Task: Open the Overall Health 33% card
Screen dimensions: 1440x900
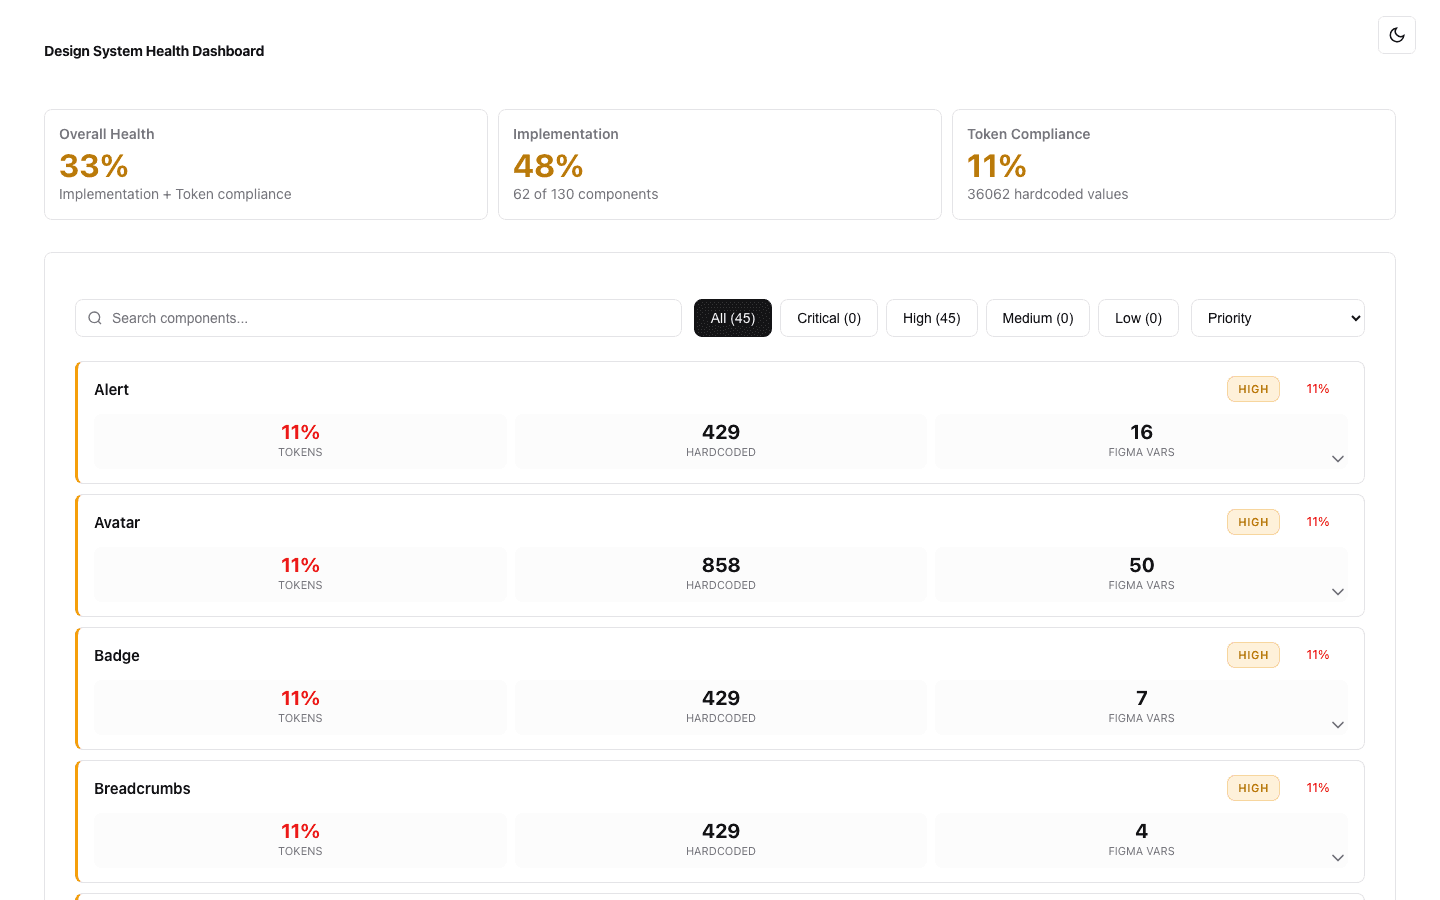Action: pos(266,164)
